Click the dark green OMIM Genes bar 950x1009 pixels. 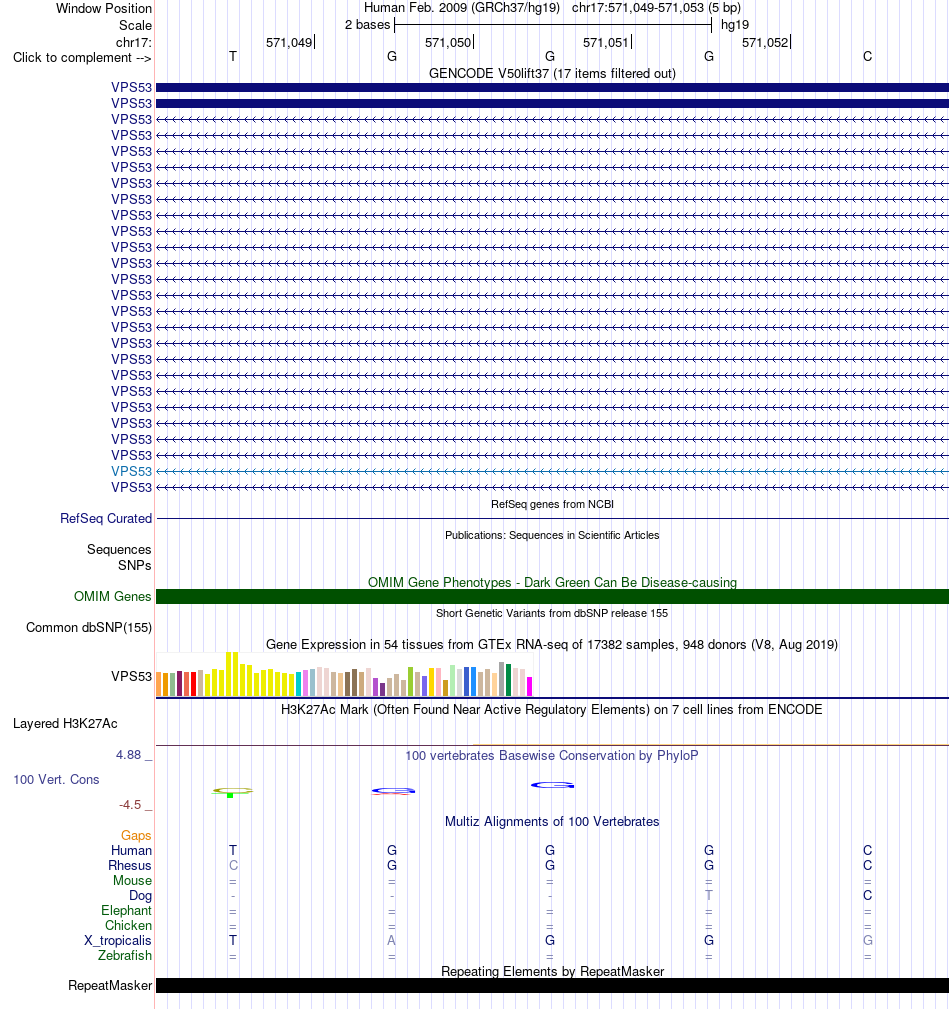click(552, 597)
